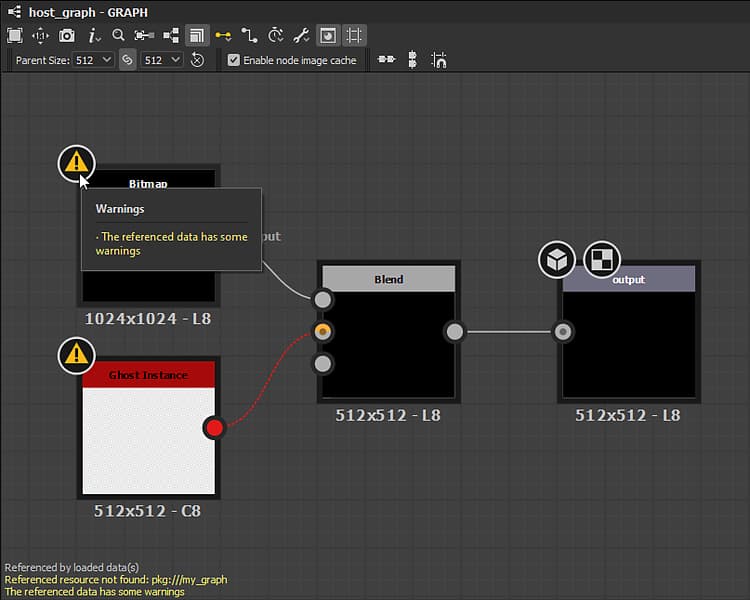The height and width of the screenshot is (600, 750).
Task: Toggle the parent size link ratio lock
Action: pyautogui.click(x=127, y=60)
